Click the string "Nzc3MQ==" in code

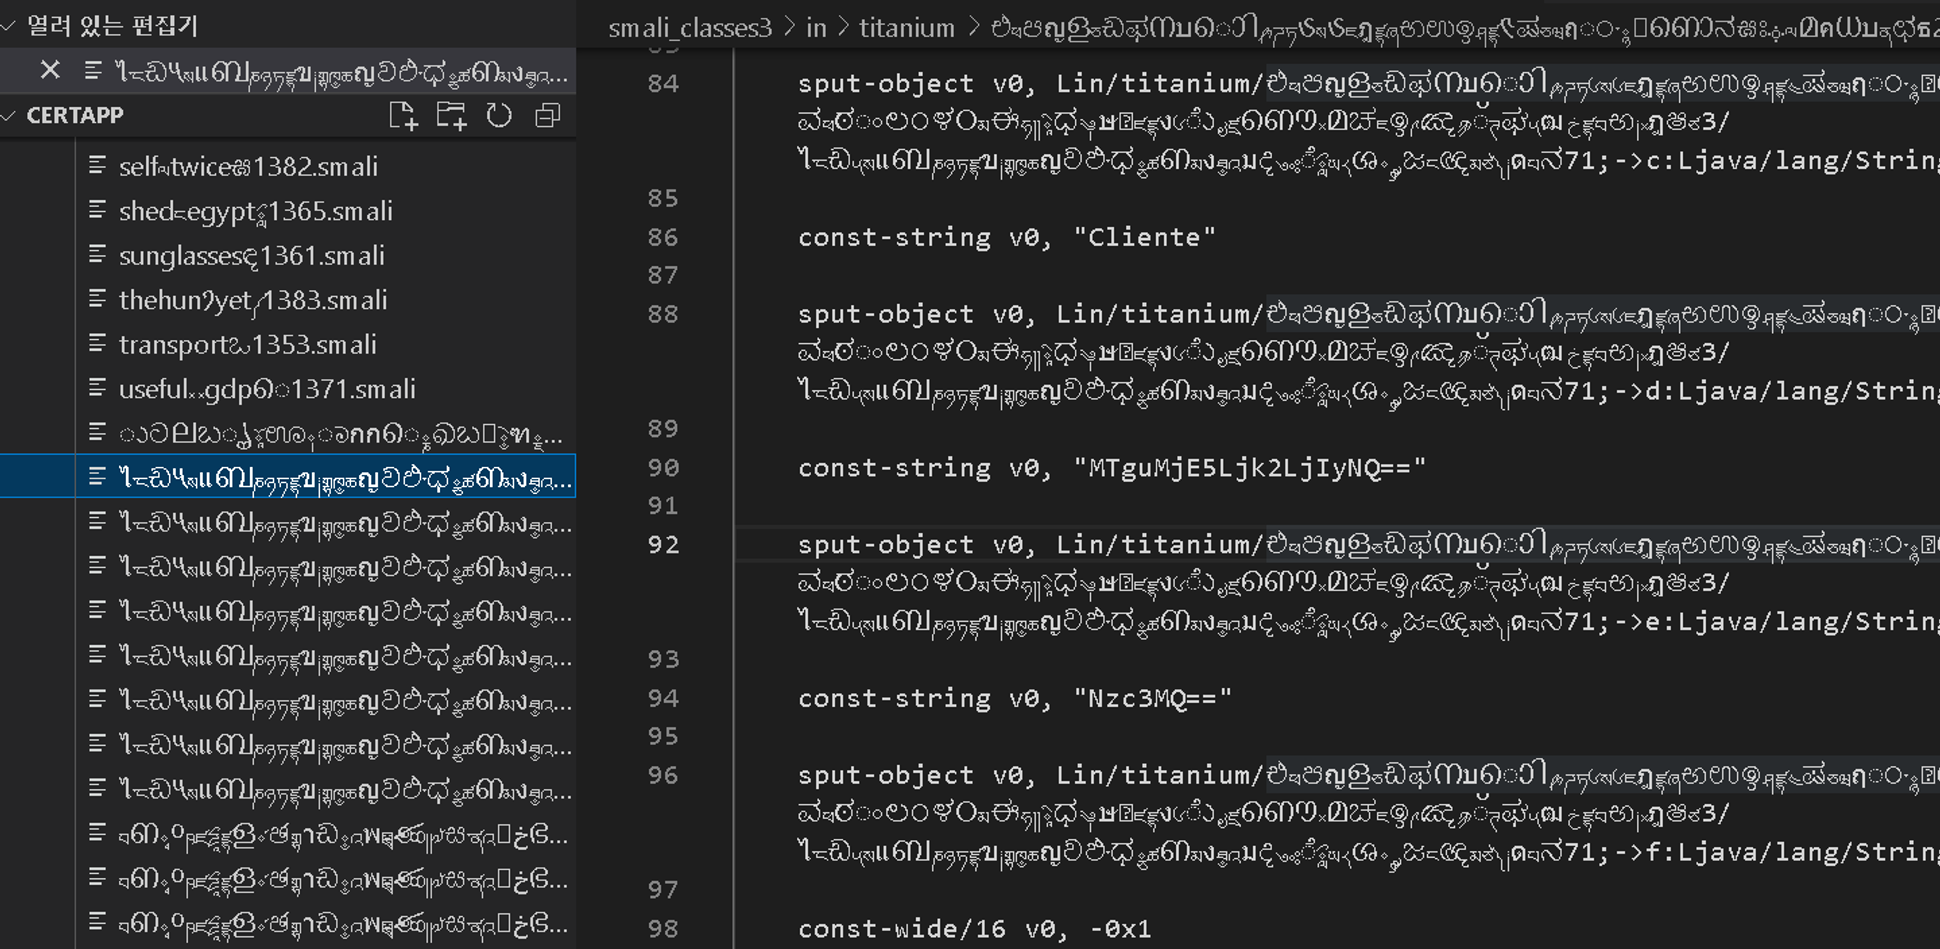(x=1152, y=698)
